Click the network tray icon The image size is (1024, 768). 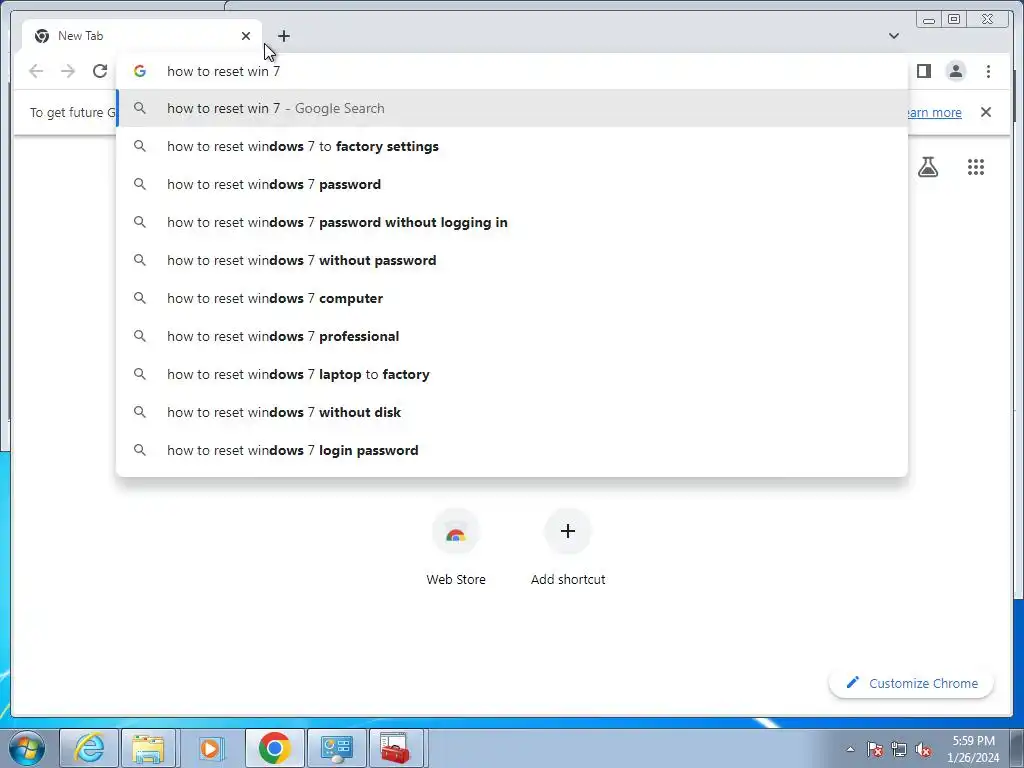pos(899,749)
